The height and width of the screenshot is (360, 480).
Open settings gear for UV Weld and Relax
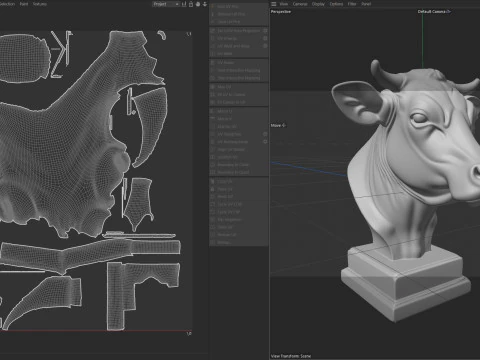click(x=265, y=46)
